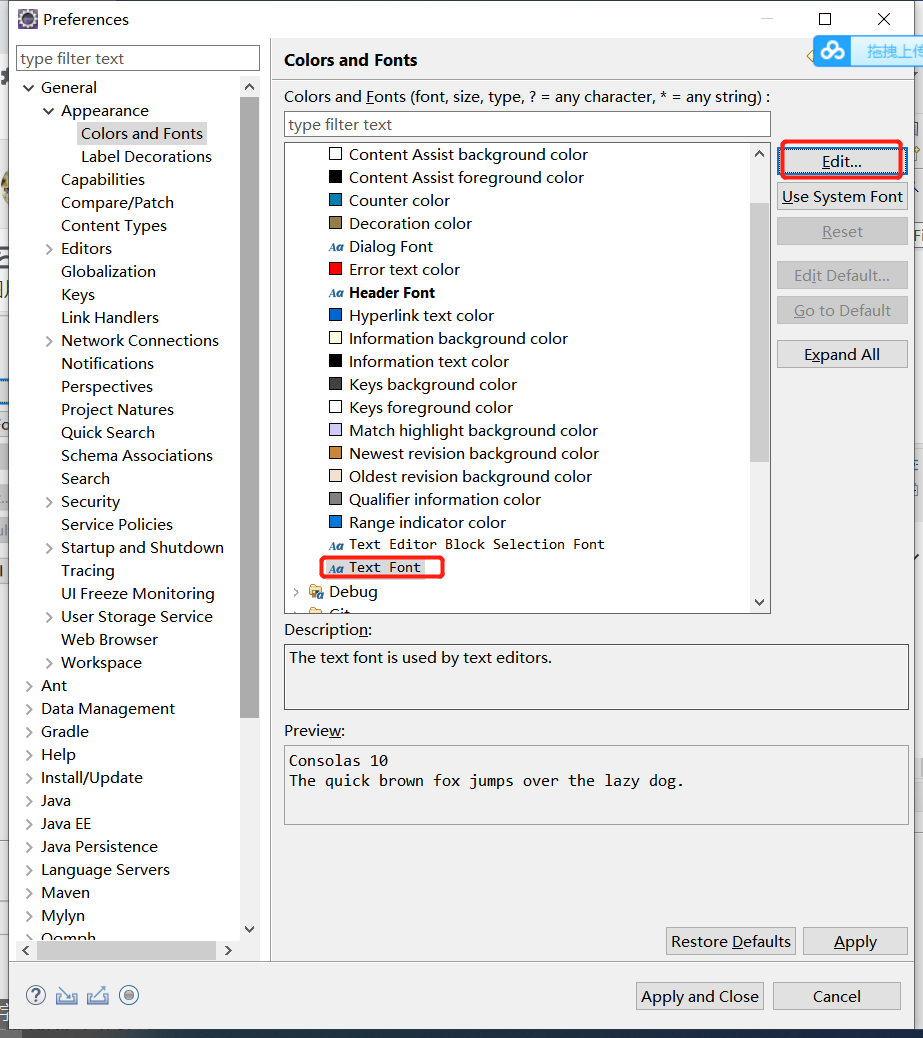Click the Aa icon of Text Editor Block Selection Font
Viewport: 923px width, 1038px height.
point(336,545)
